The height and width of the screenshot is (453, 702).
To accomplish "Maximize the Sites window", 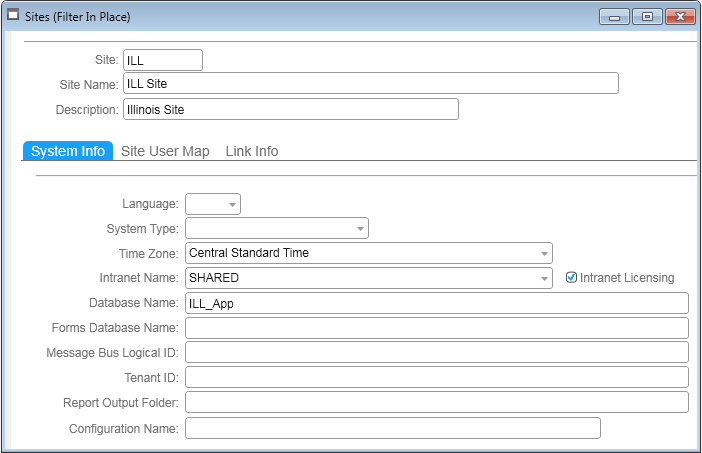I will tap(647, 17).
